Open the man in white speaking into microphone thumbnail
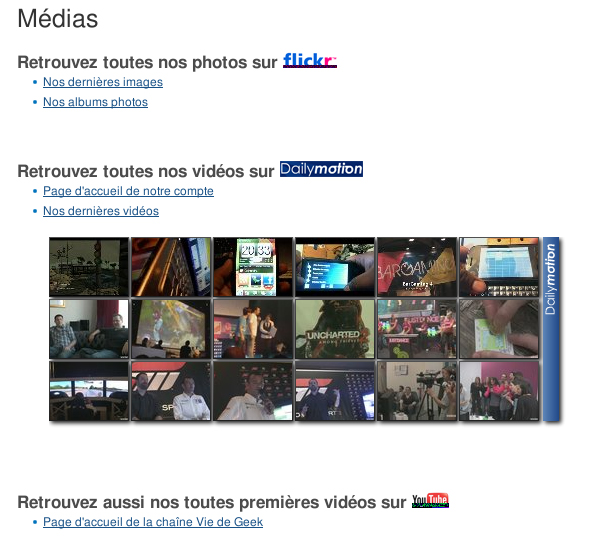 [x=253, y=391]
